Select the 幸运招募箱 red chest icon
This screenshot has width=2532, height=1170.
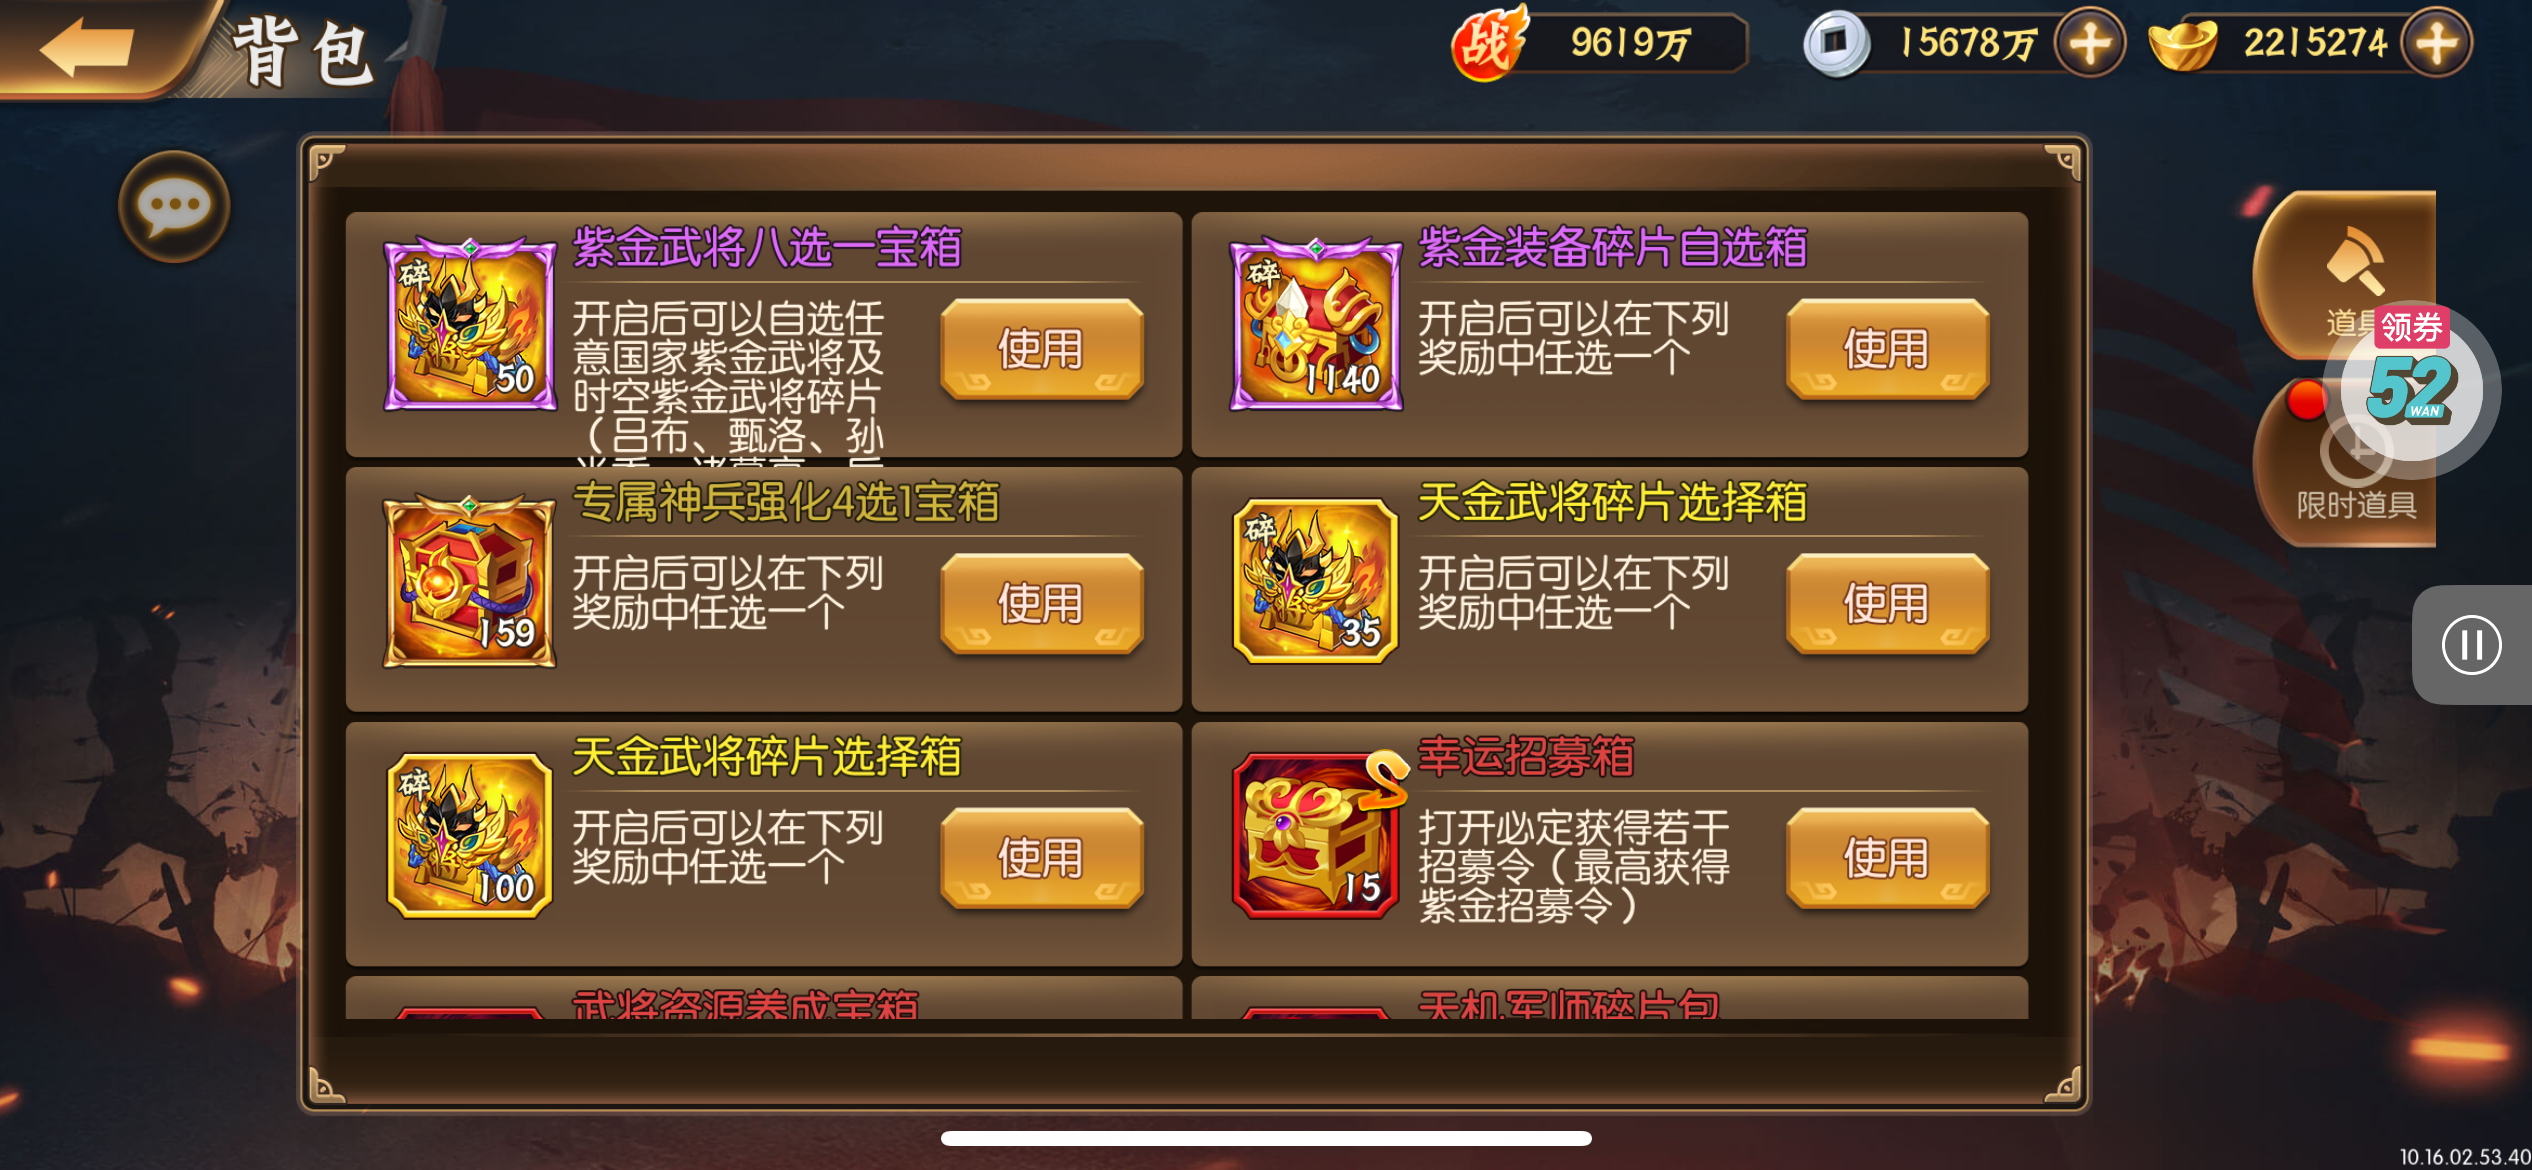1316,835
